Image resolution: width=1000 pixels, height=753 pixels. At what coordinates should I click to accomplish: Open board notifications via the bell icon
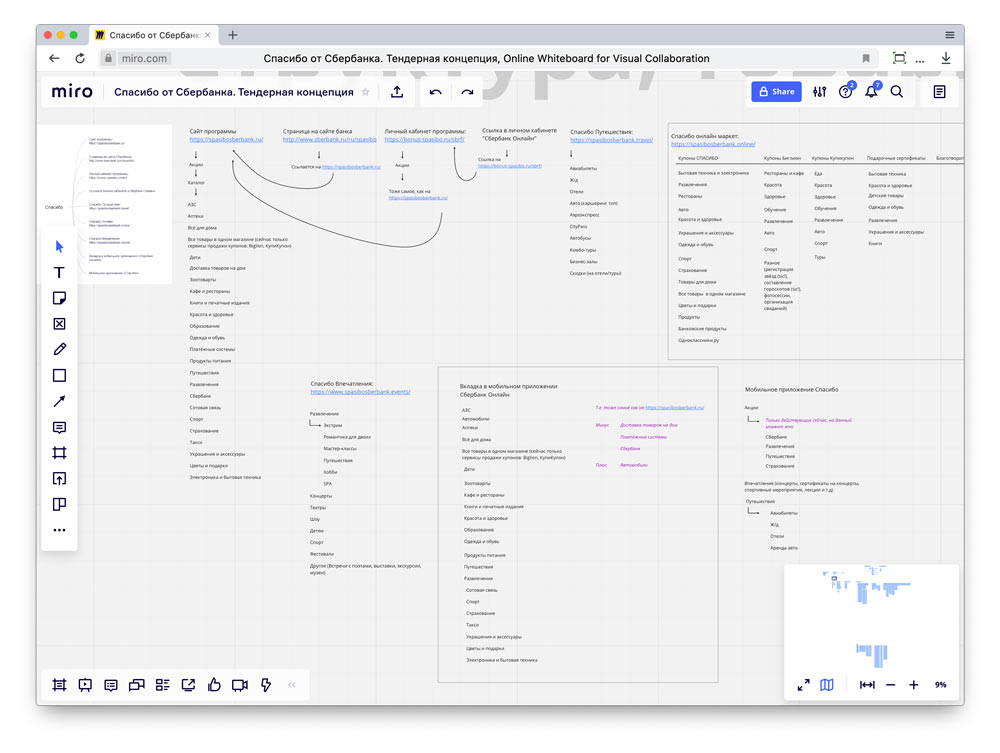[x=871, y=91]
